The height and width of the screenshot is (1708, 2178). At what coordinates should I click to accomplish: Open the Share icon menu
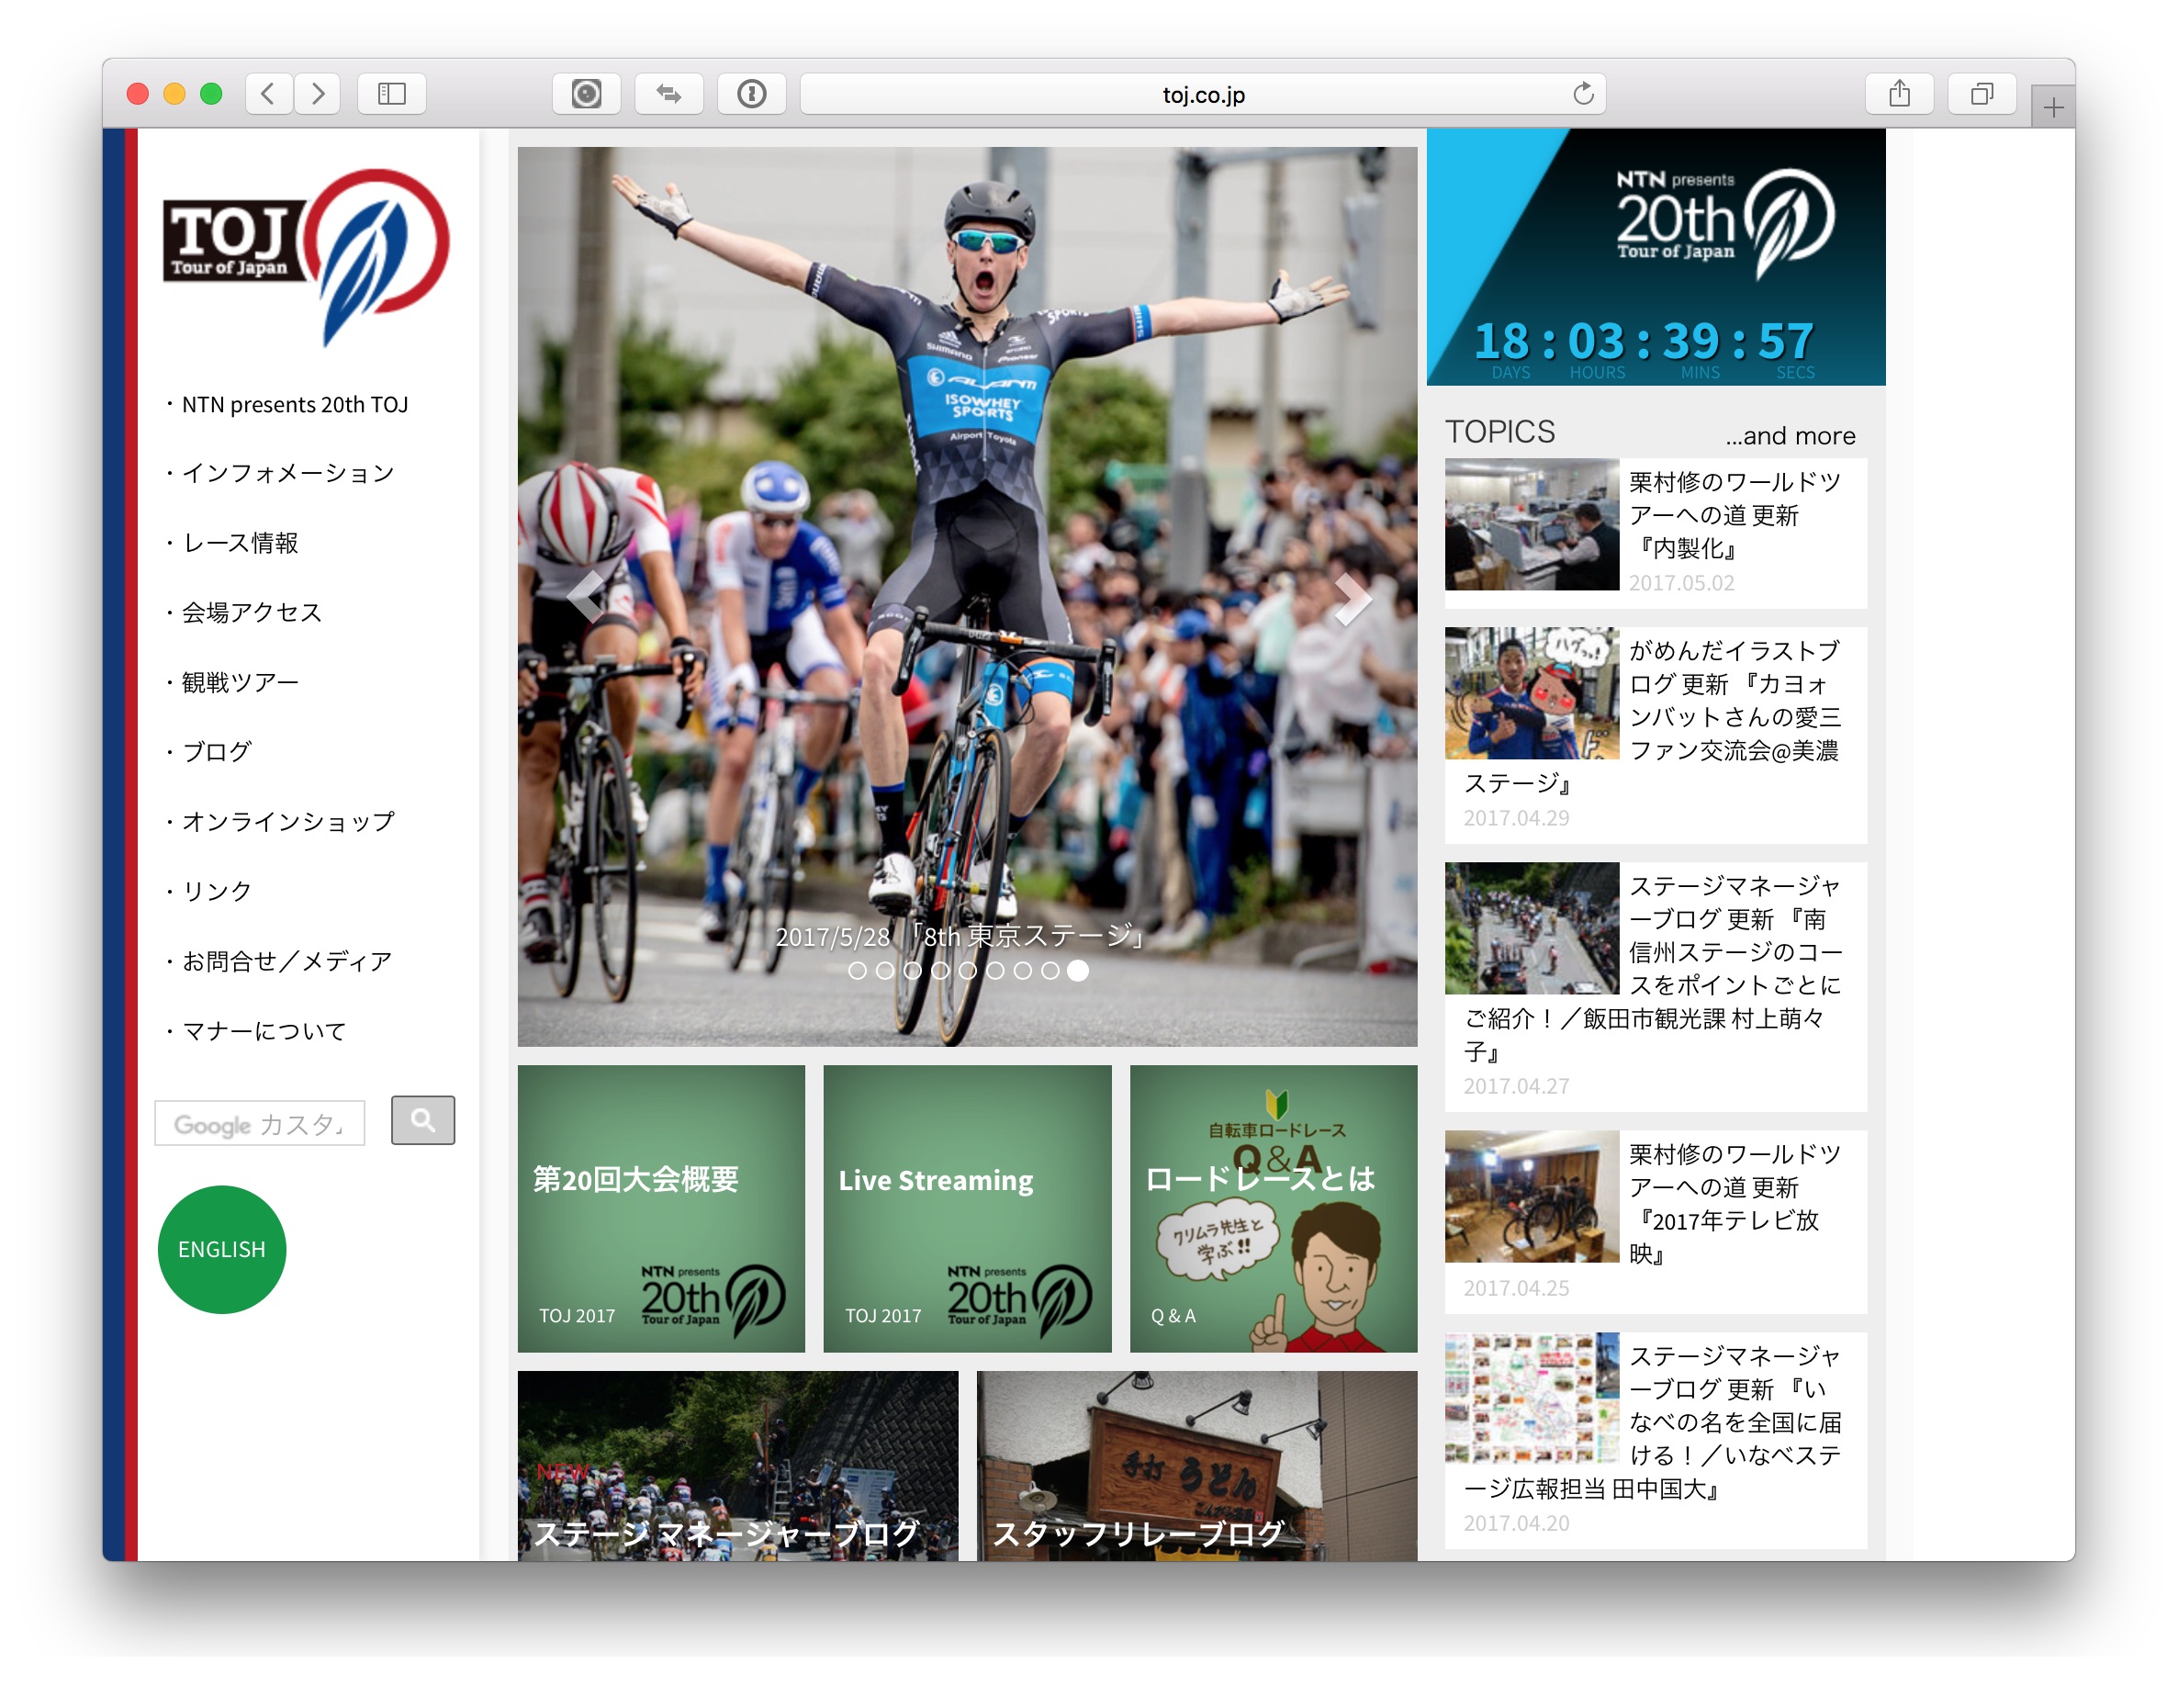[1899, 94]
